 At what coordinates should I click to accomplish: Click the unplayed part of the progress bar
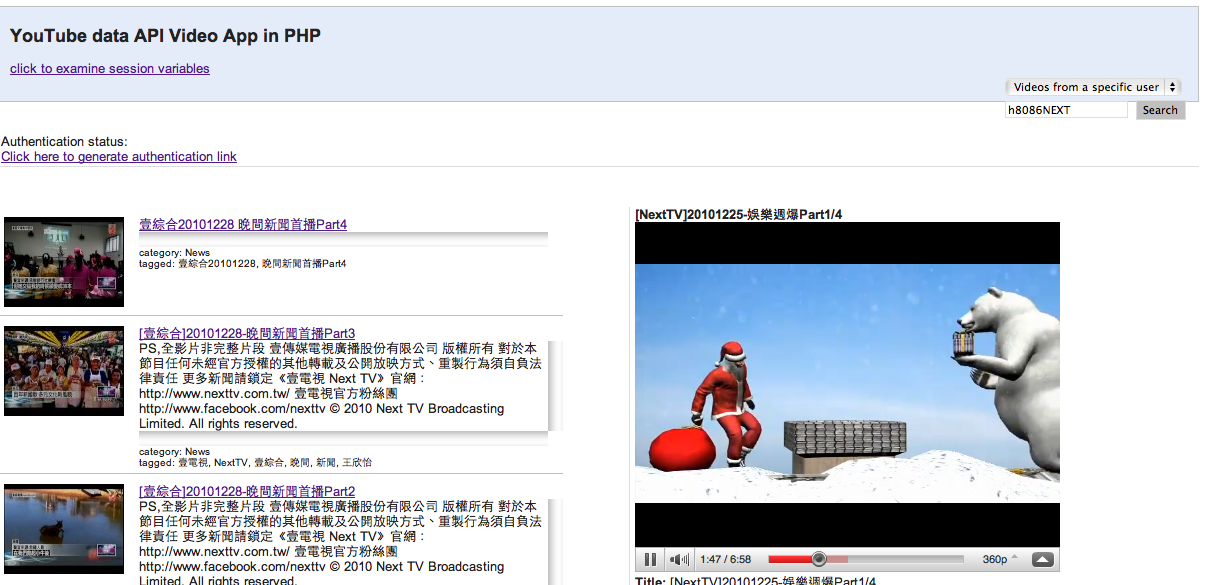[906, 560]
